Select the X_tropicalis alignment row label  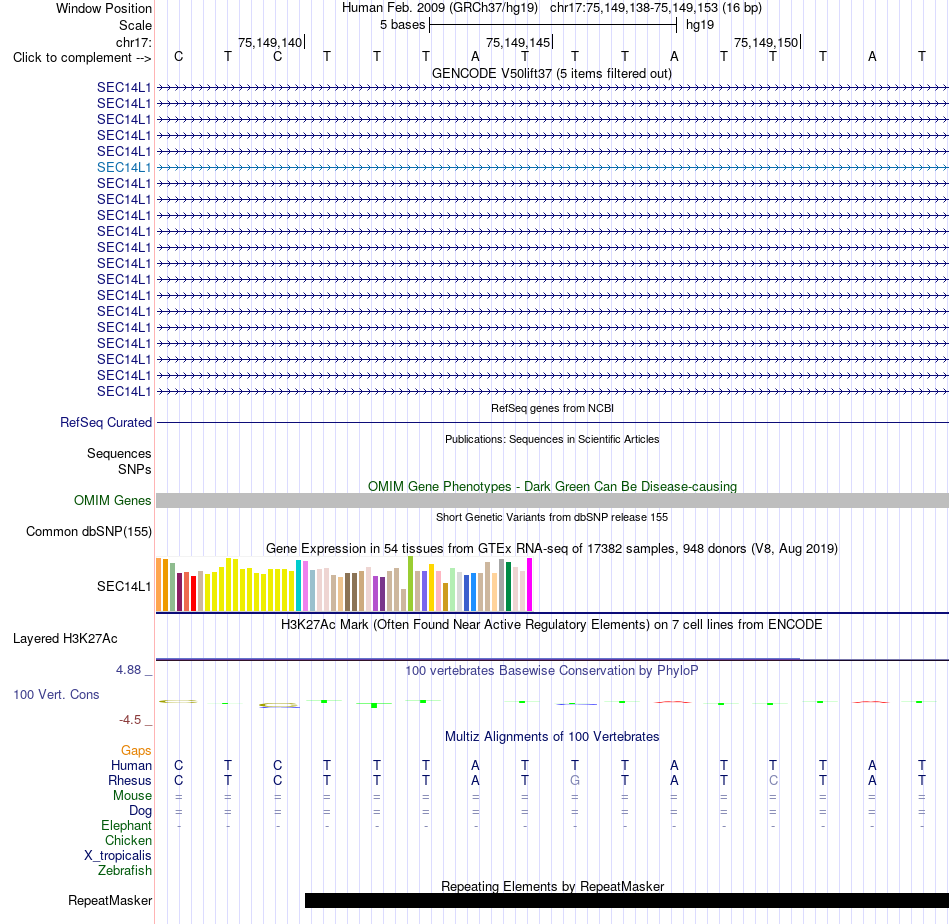(118, 856)
